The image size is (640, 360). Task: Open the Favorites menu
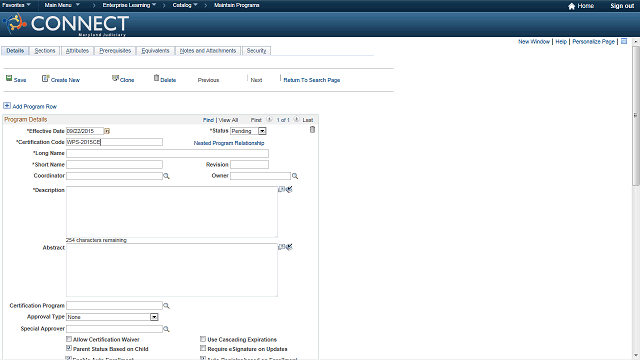[x=16, y=5]
